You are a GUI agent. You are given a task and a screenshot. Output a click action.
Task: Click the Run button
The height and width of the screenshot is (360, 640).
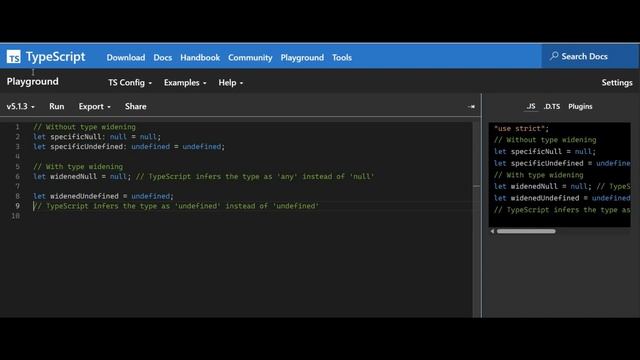pyautogui.click(x=57, y=107)
